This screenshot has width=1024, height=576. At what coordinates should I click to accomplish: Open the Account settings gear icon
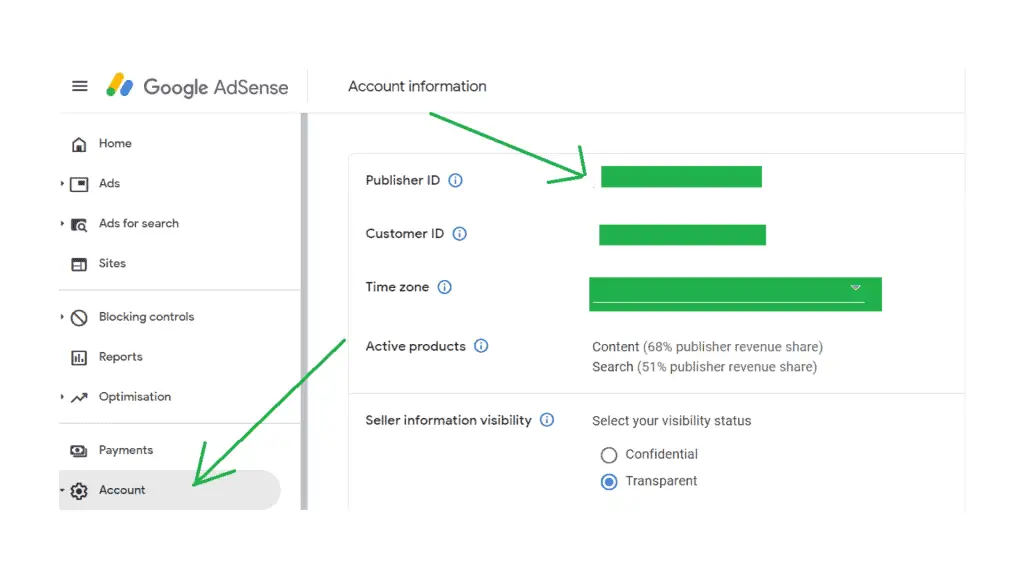click(79, 490)
